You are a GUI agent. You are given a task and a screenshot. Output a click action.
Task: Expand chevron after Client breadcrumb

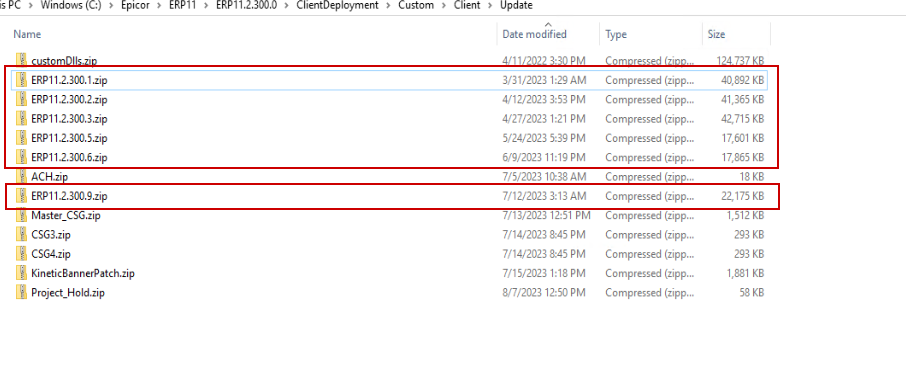tap(490, 5)
